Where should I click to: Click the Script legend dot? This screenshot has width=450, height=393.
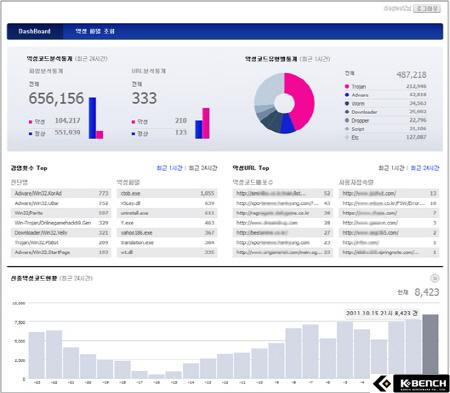pos(347,129)
